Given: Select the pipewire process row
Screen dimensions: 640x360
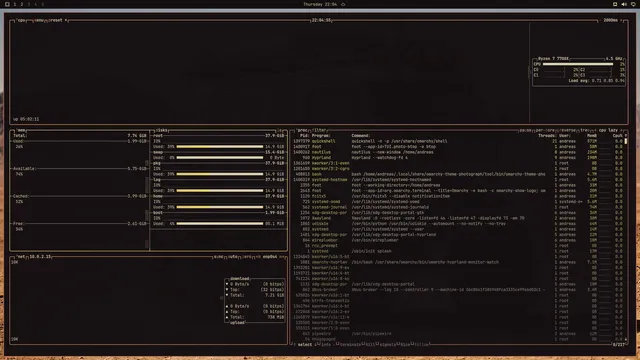Looking at the screenshot, I should (457, 334).
